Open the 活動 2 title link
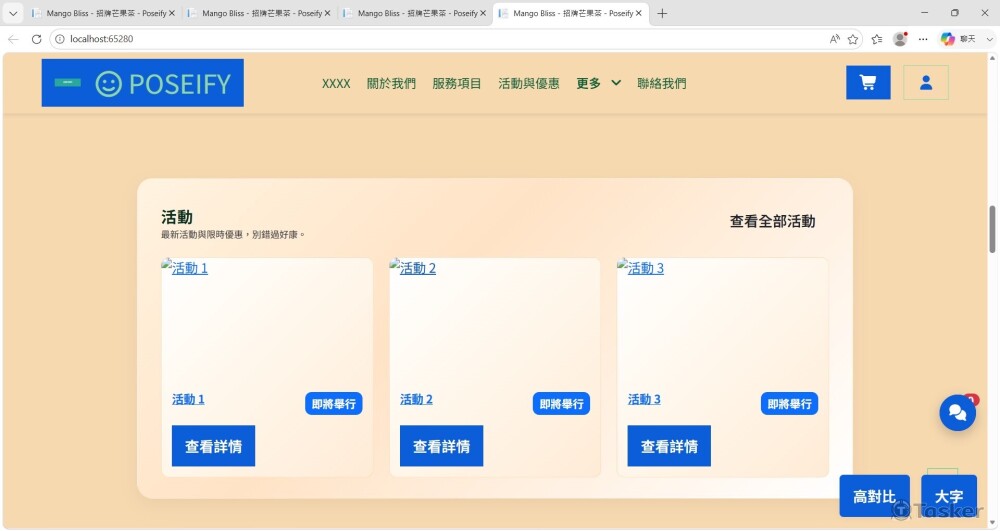This screenshot has height=531, width=1000. [x=416, y=399]
